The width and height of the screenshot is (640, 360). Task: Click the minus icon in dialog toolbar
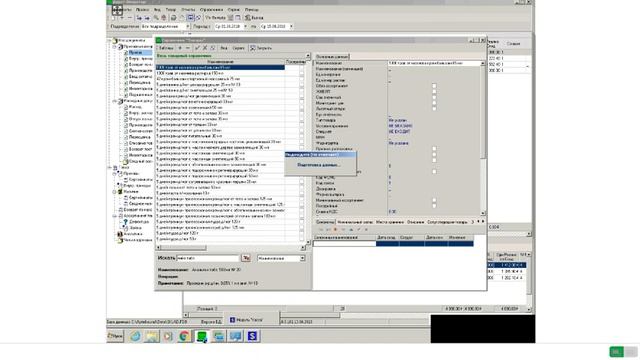coord(188,48)
